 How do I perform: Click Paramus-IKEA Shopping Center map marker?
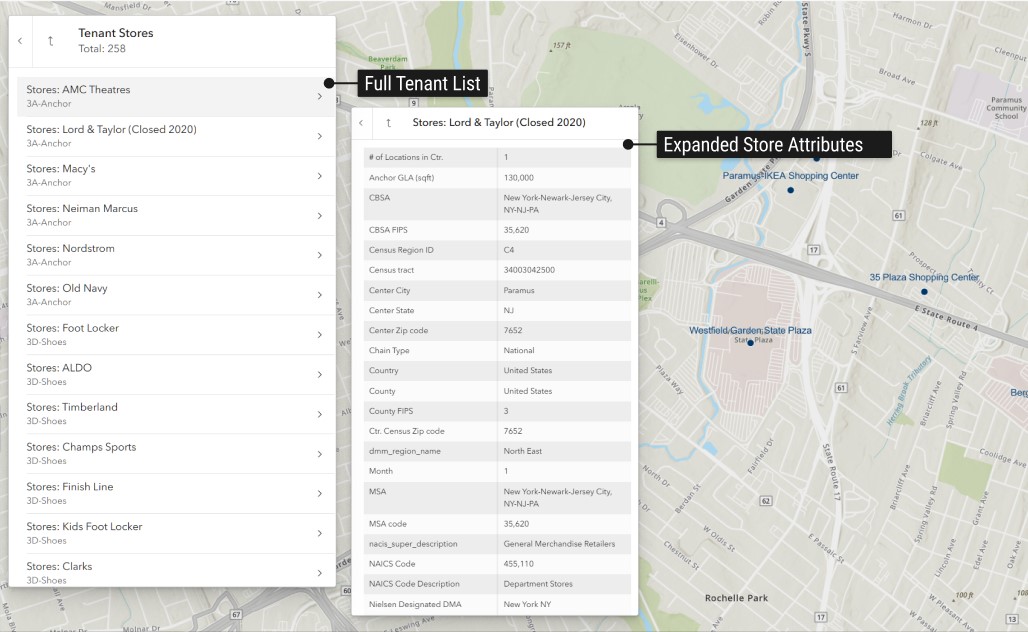(x=790, y=189)
